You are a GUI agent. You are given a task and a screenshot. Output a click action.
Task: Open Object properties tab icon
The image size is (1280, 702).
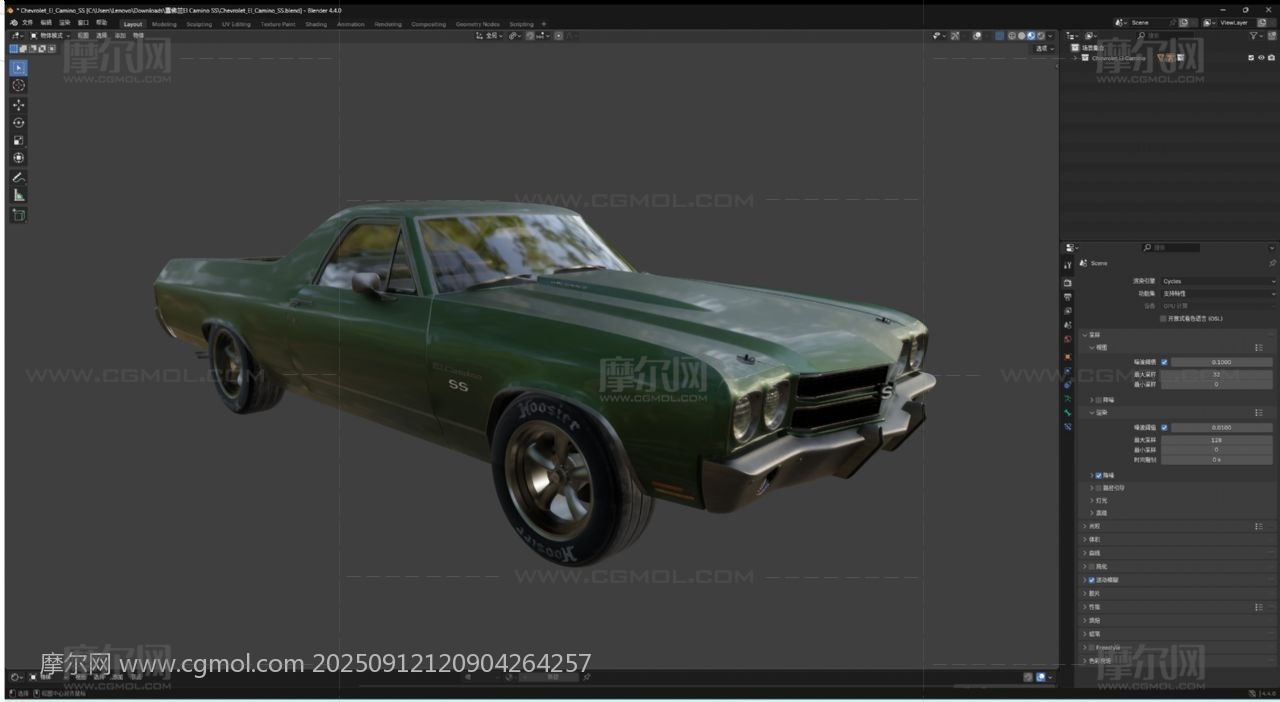(x=1068, y=356)
